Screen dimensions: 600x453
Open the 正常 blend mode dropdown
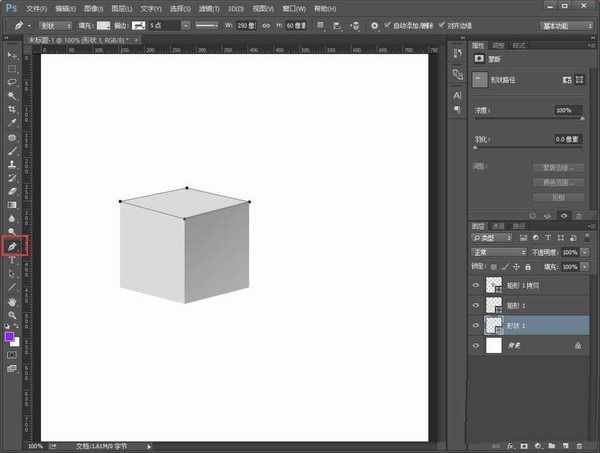(498, 252)
